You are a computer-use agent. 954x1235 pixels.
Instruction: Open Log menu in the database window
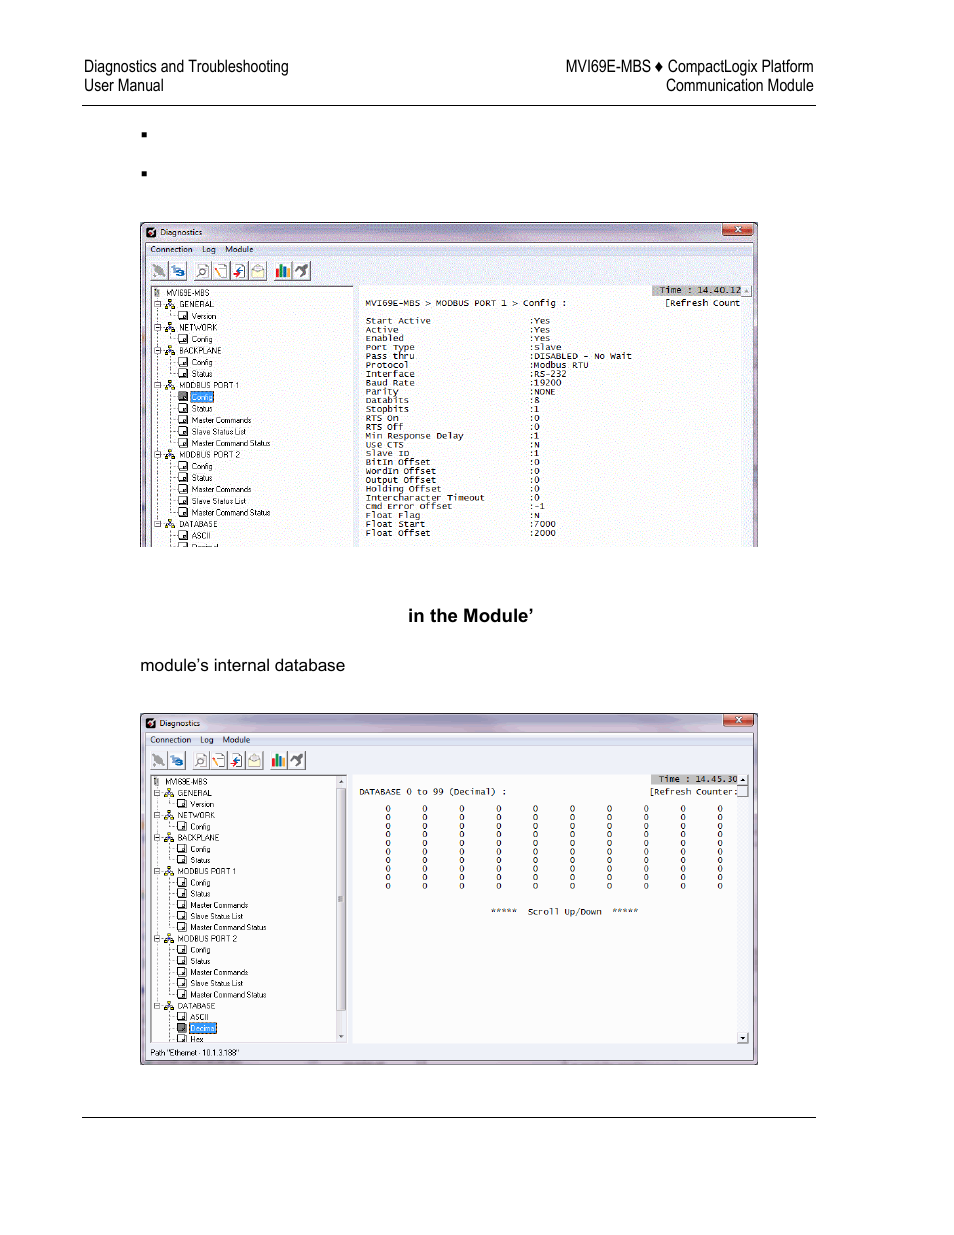tap(207, 740)
